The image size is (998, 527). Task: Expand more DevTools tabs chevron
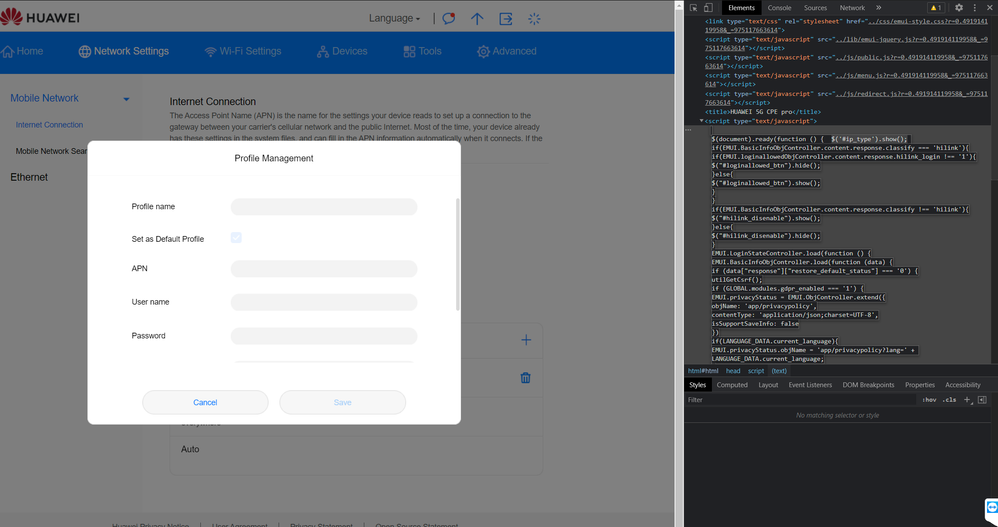879,8
